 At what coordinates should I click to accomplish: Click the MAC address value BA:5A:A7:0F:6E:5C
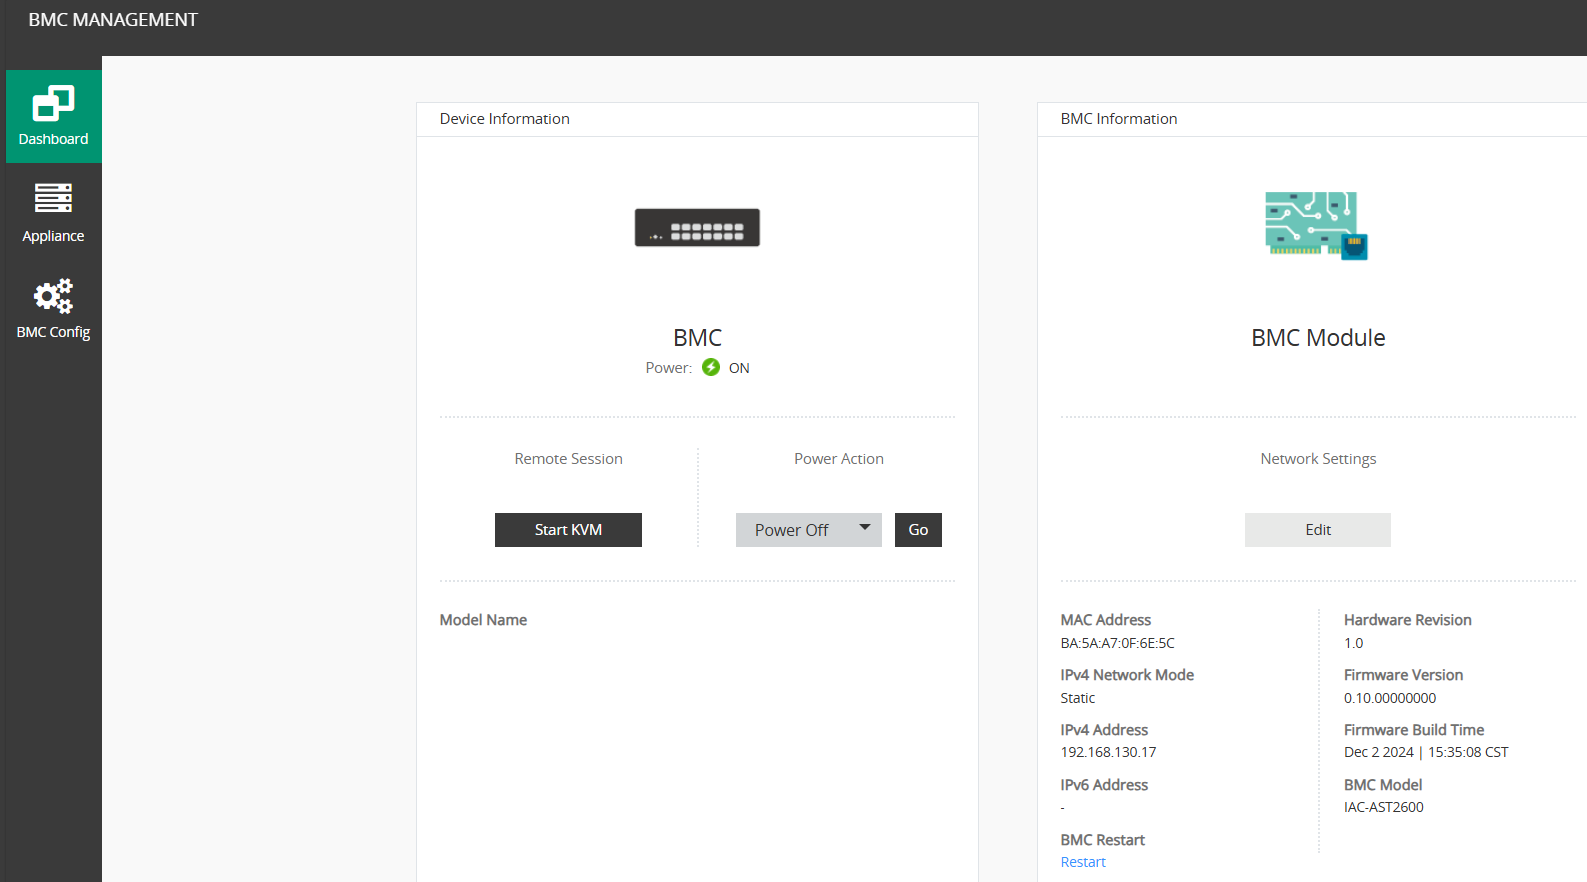1117,643
